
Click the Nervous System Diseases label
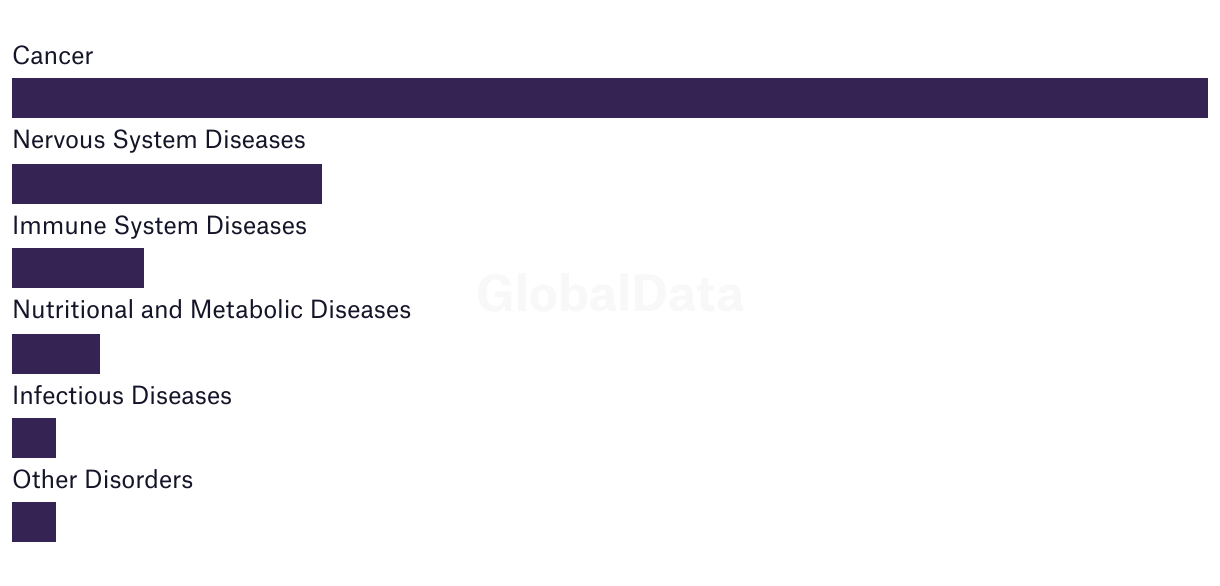(159, 140)
